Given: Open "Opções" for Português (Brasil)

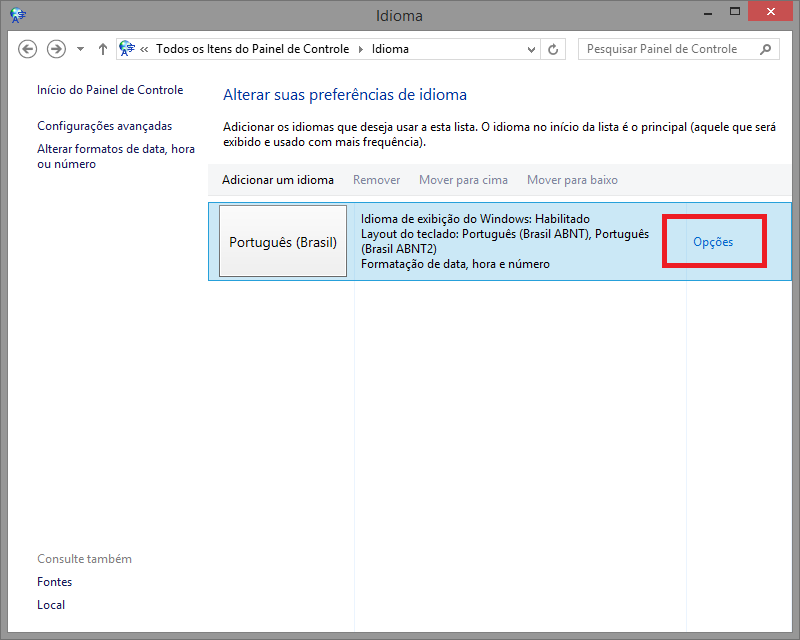Looking at the screenshot, I should [713, 240].
